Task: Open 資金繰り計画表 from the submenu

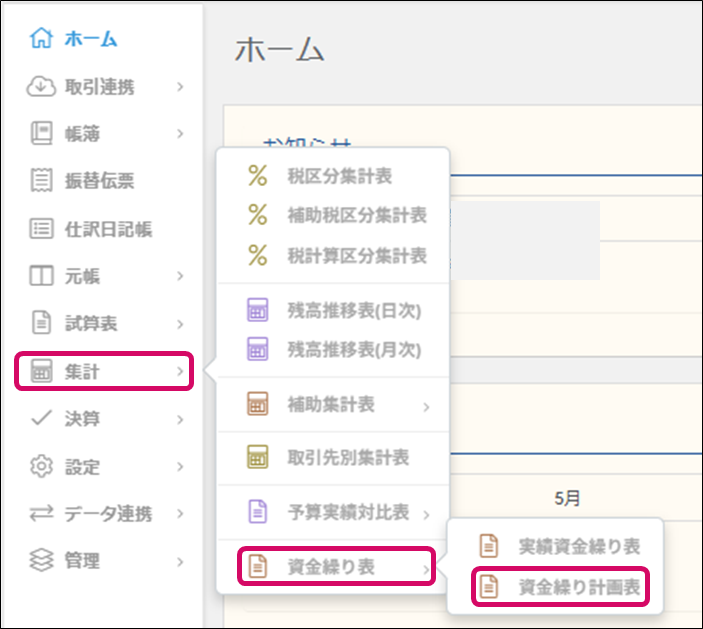Action: click(x=578, y=587)
